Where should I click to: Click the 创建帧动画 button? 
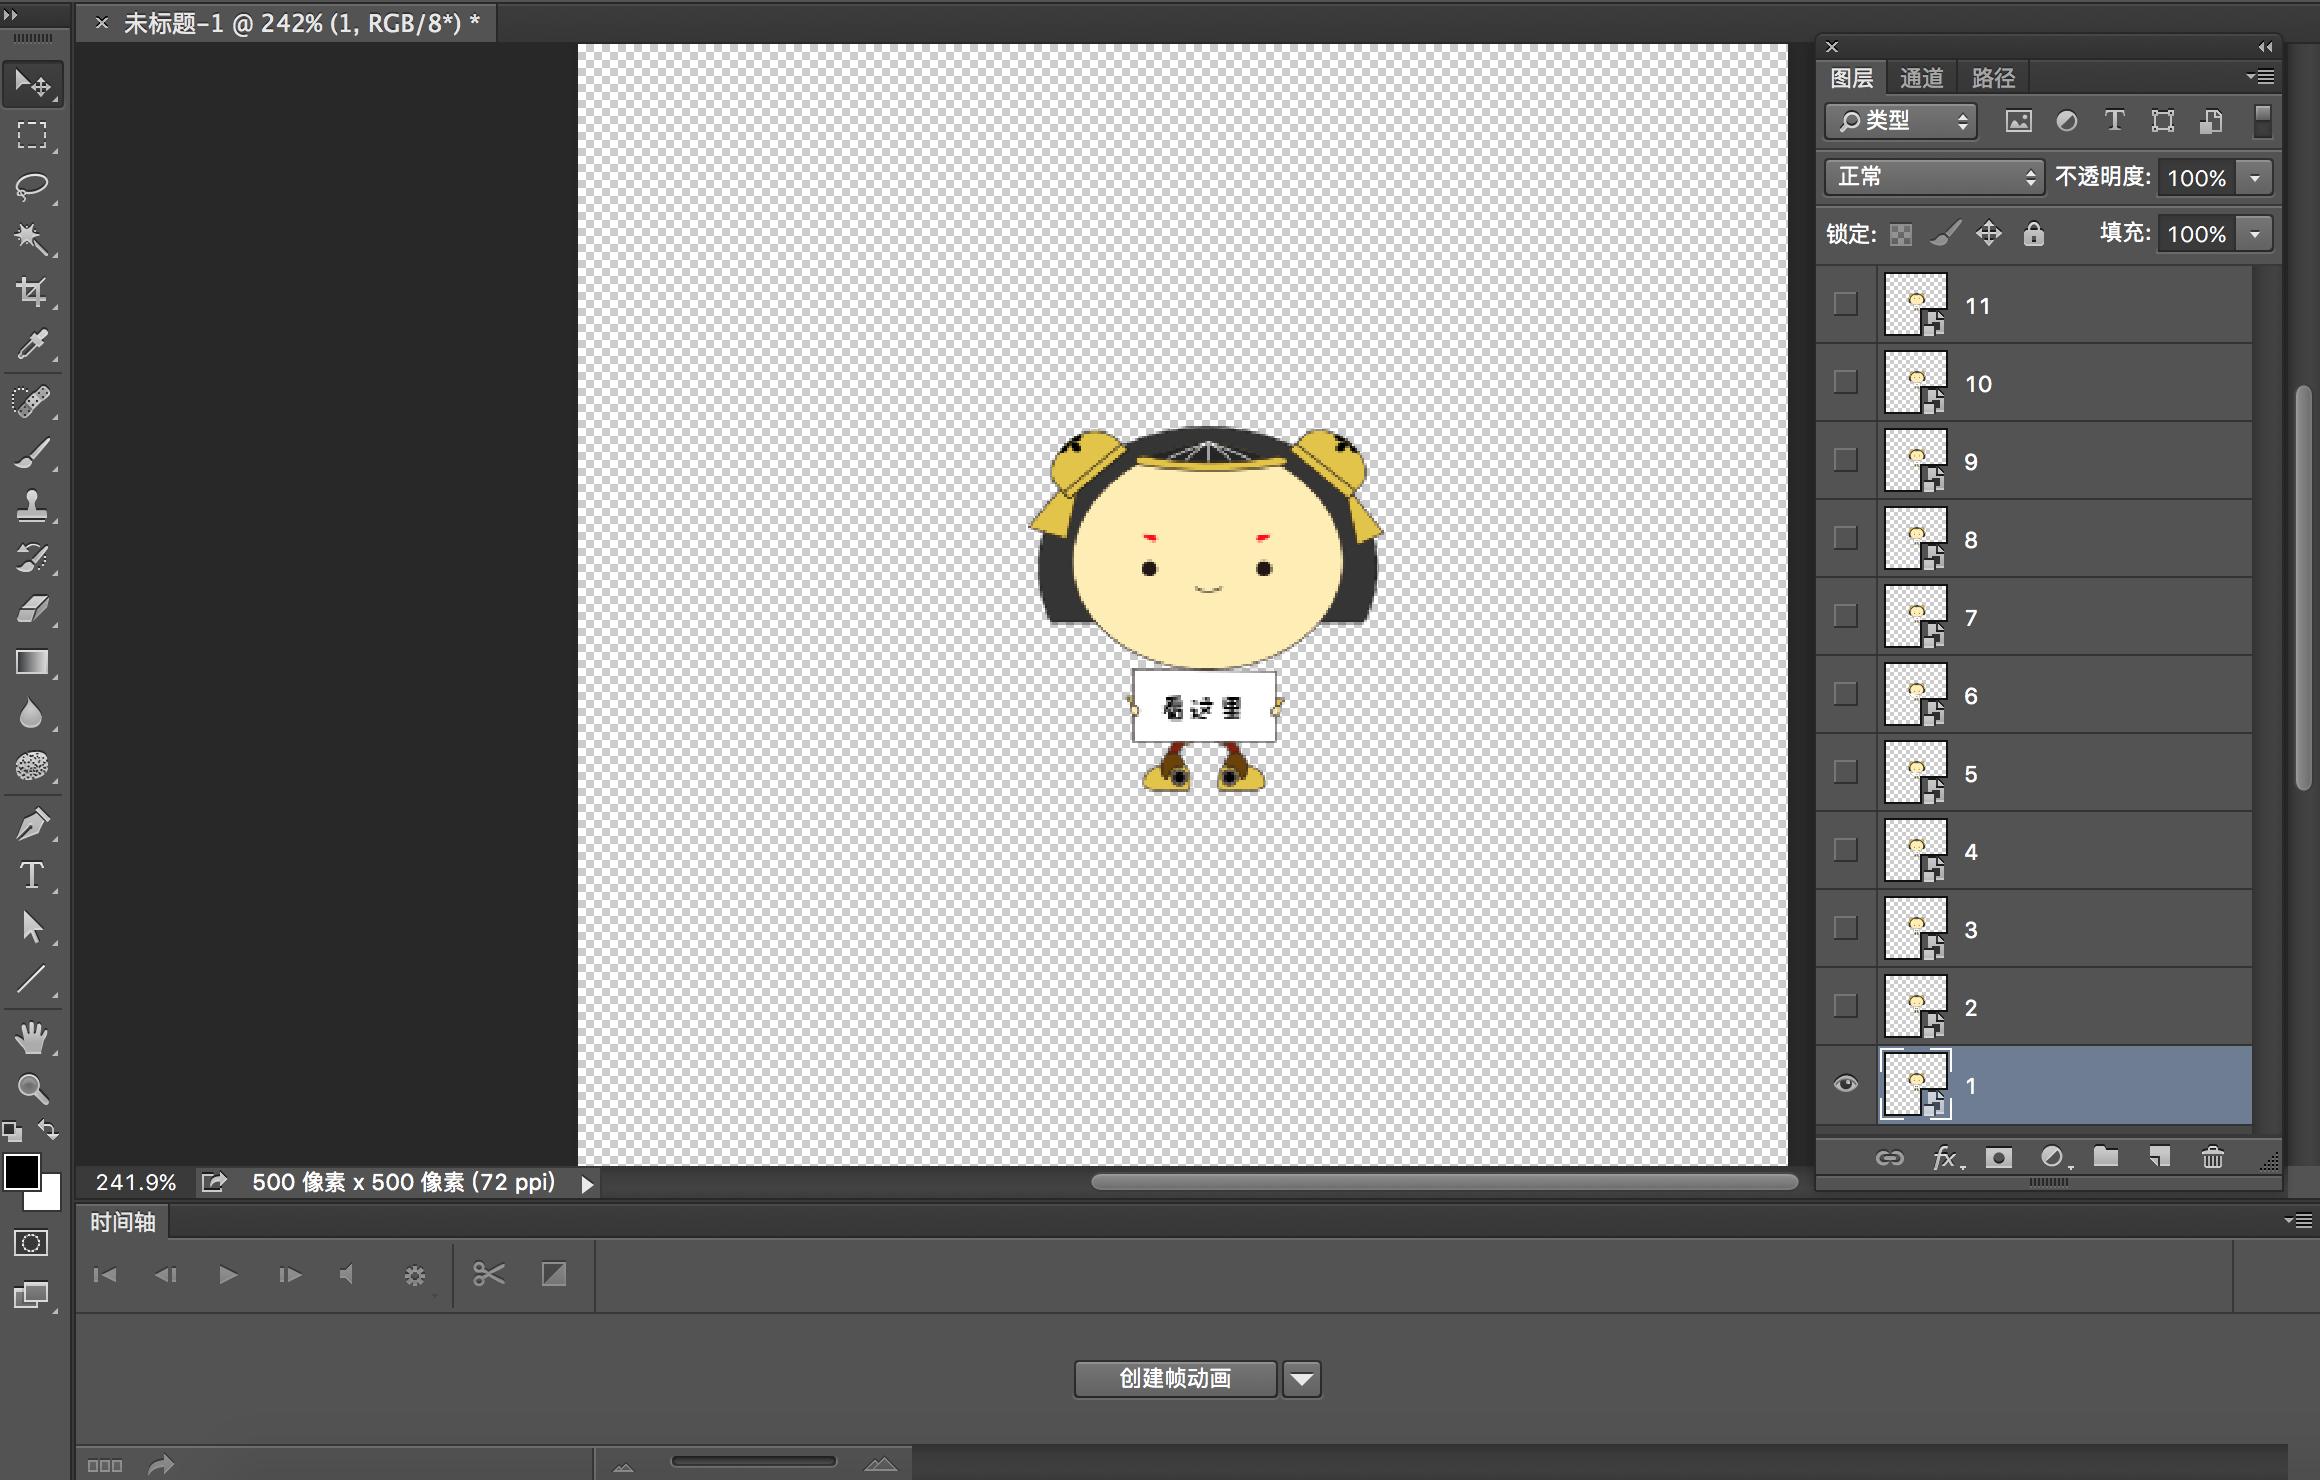click(x=1175, y=1379)
